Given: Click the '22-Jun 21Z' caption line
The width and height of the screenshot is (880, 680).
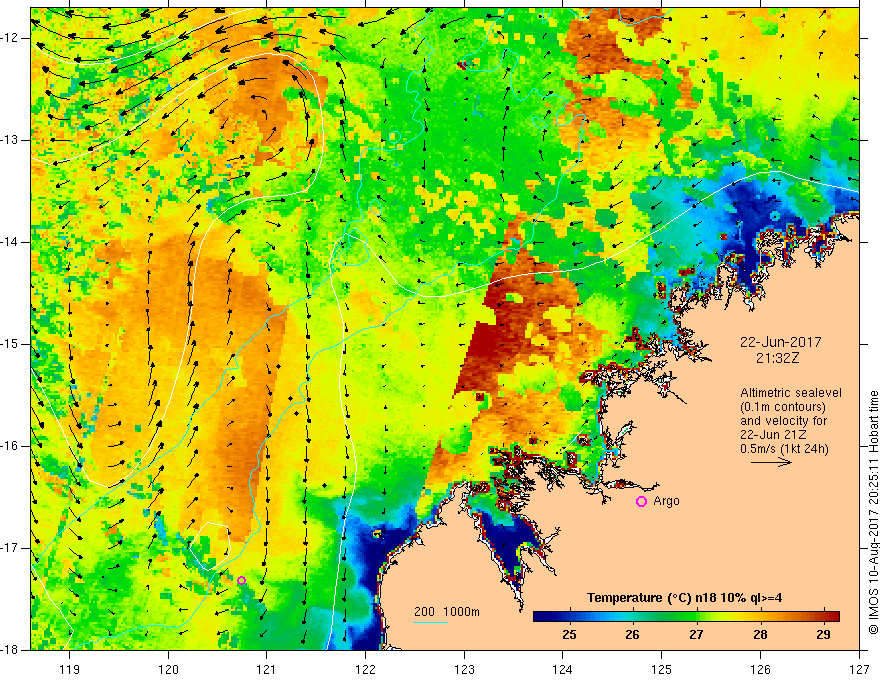Looking at the screenshot, I should (773, 435).
